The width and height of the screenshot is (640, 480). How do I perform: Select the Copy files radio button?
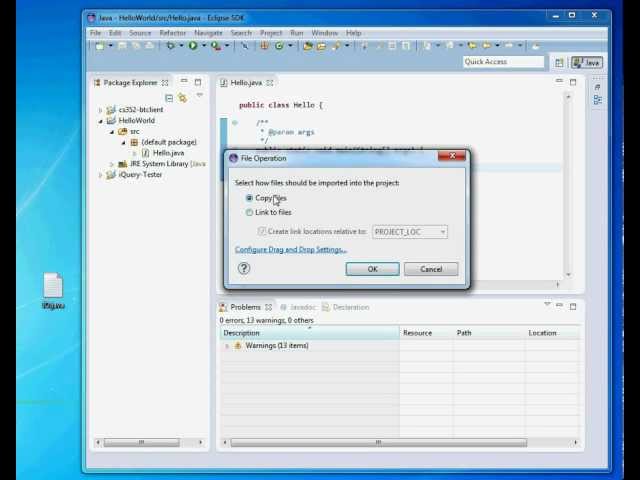(x=249, y=198)
